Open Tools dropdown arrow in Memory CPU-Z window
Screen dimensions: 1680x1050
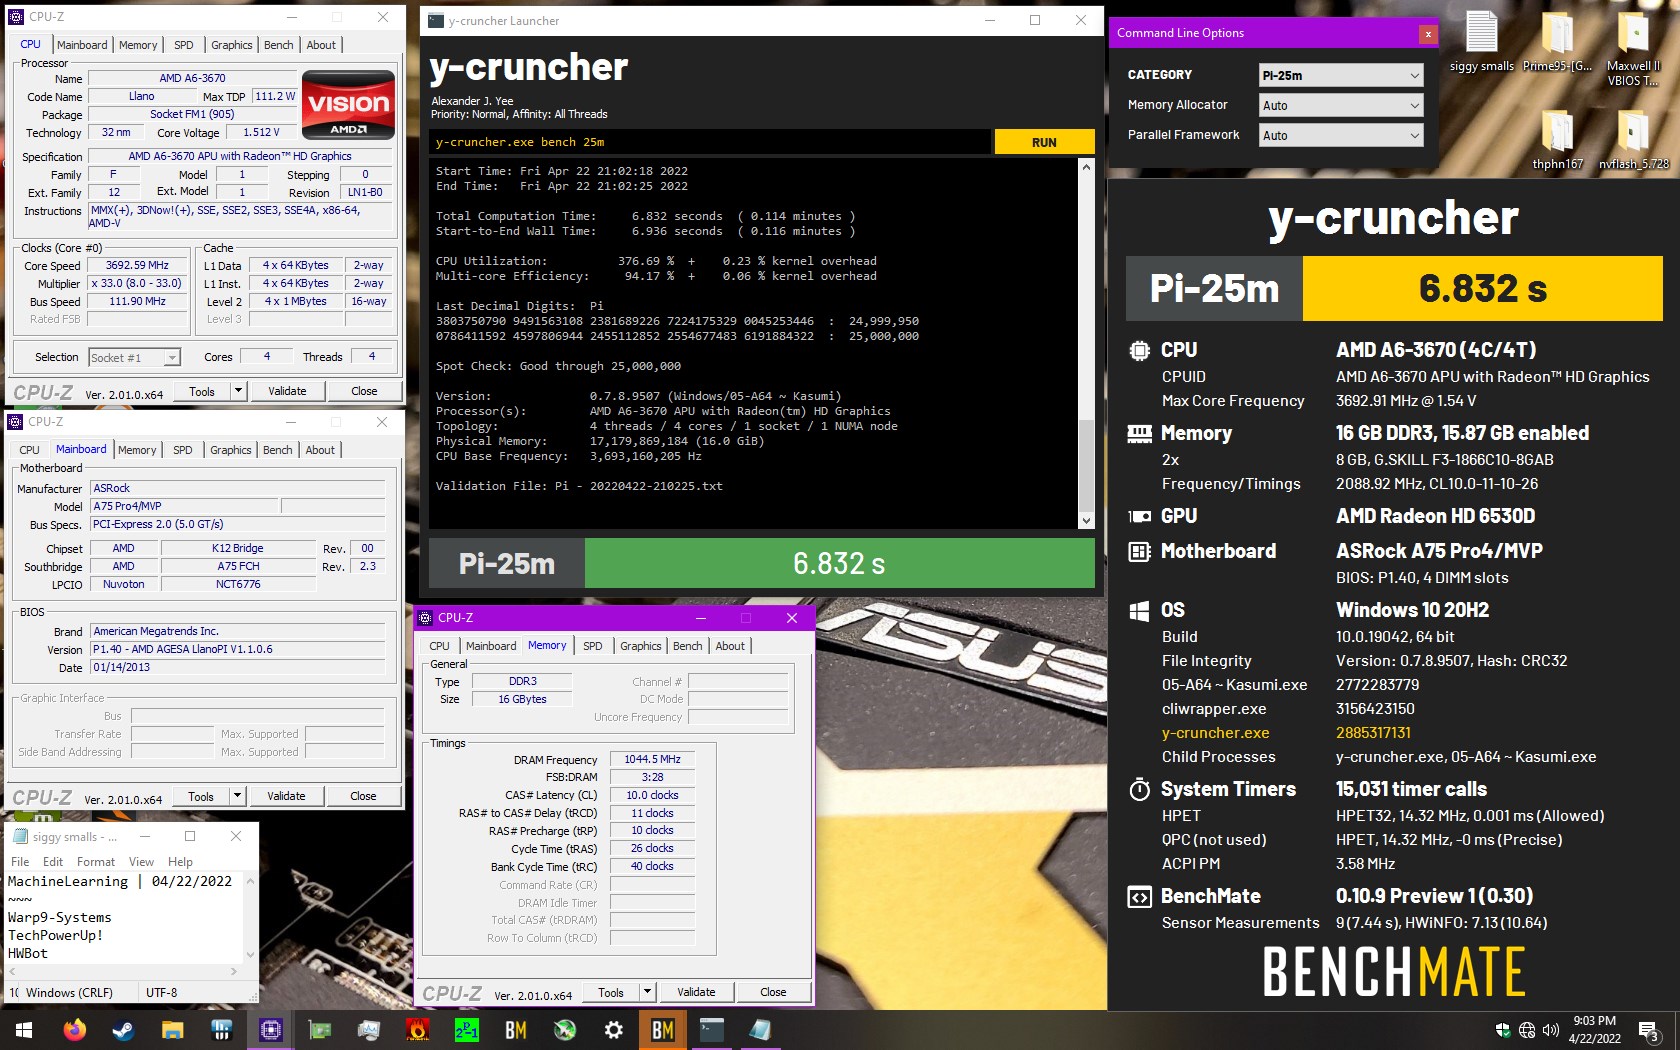(x=648, y=992)
